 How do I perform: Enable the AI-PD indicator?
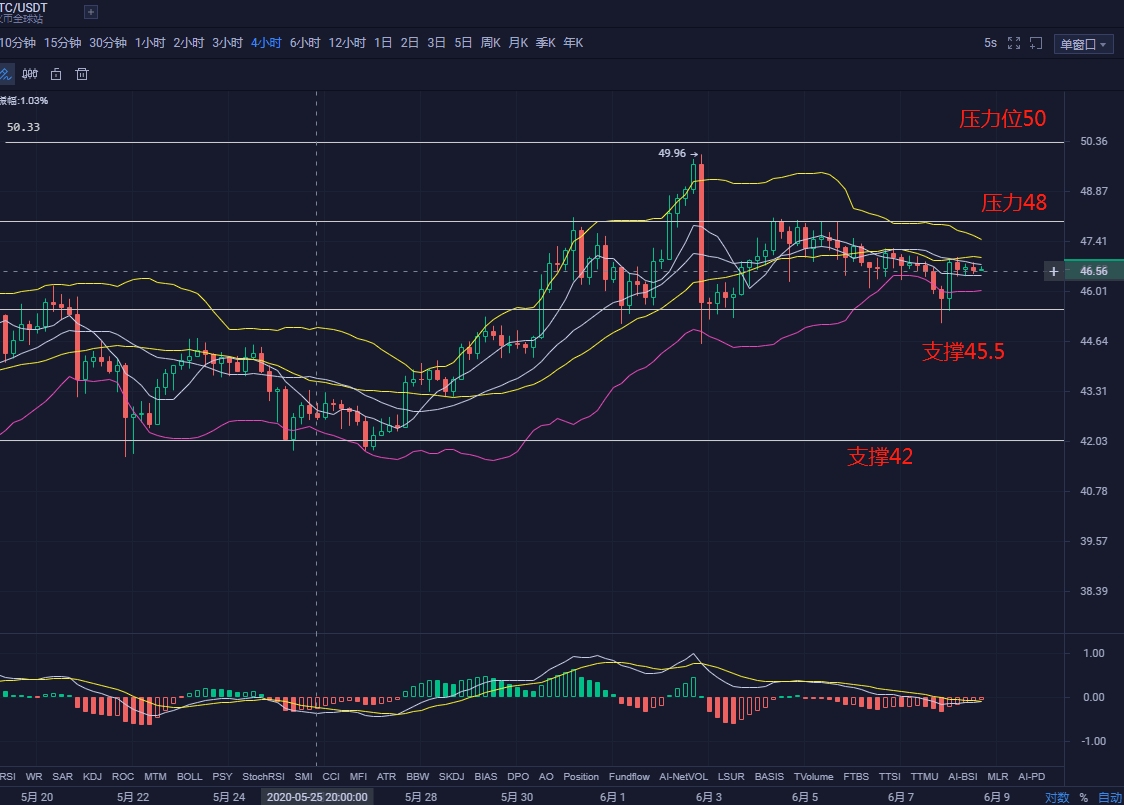pyautogui.click(x=1032, y=776)
